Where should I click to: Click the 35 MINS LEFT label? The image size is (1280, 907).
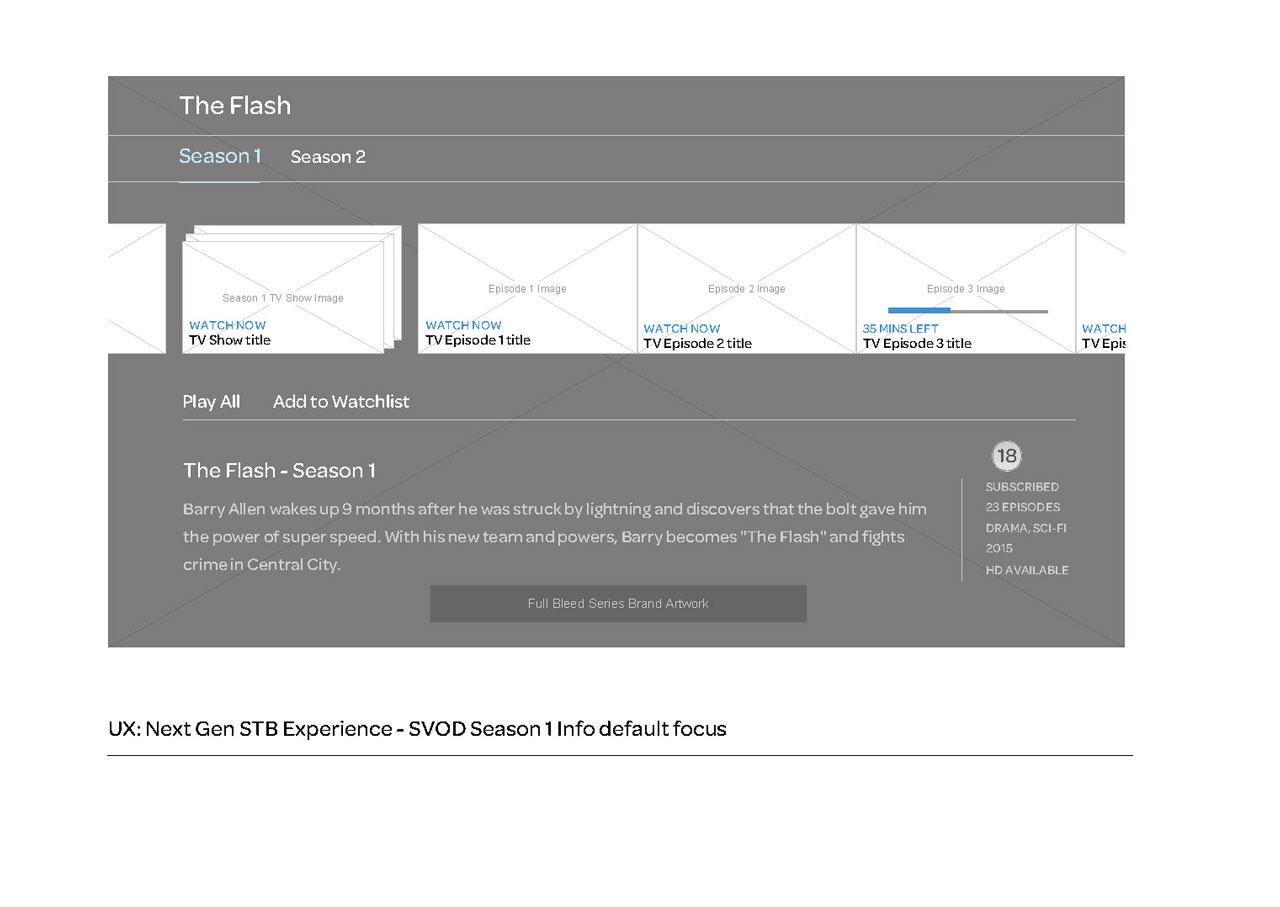click(900, 328)
